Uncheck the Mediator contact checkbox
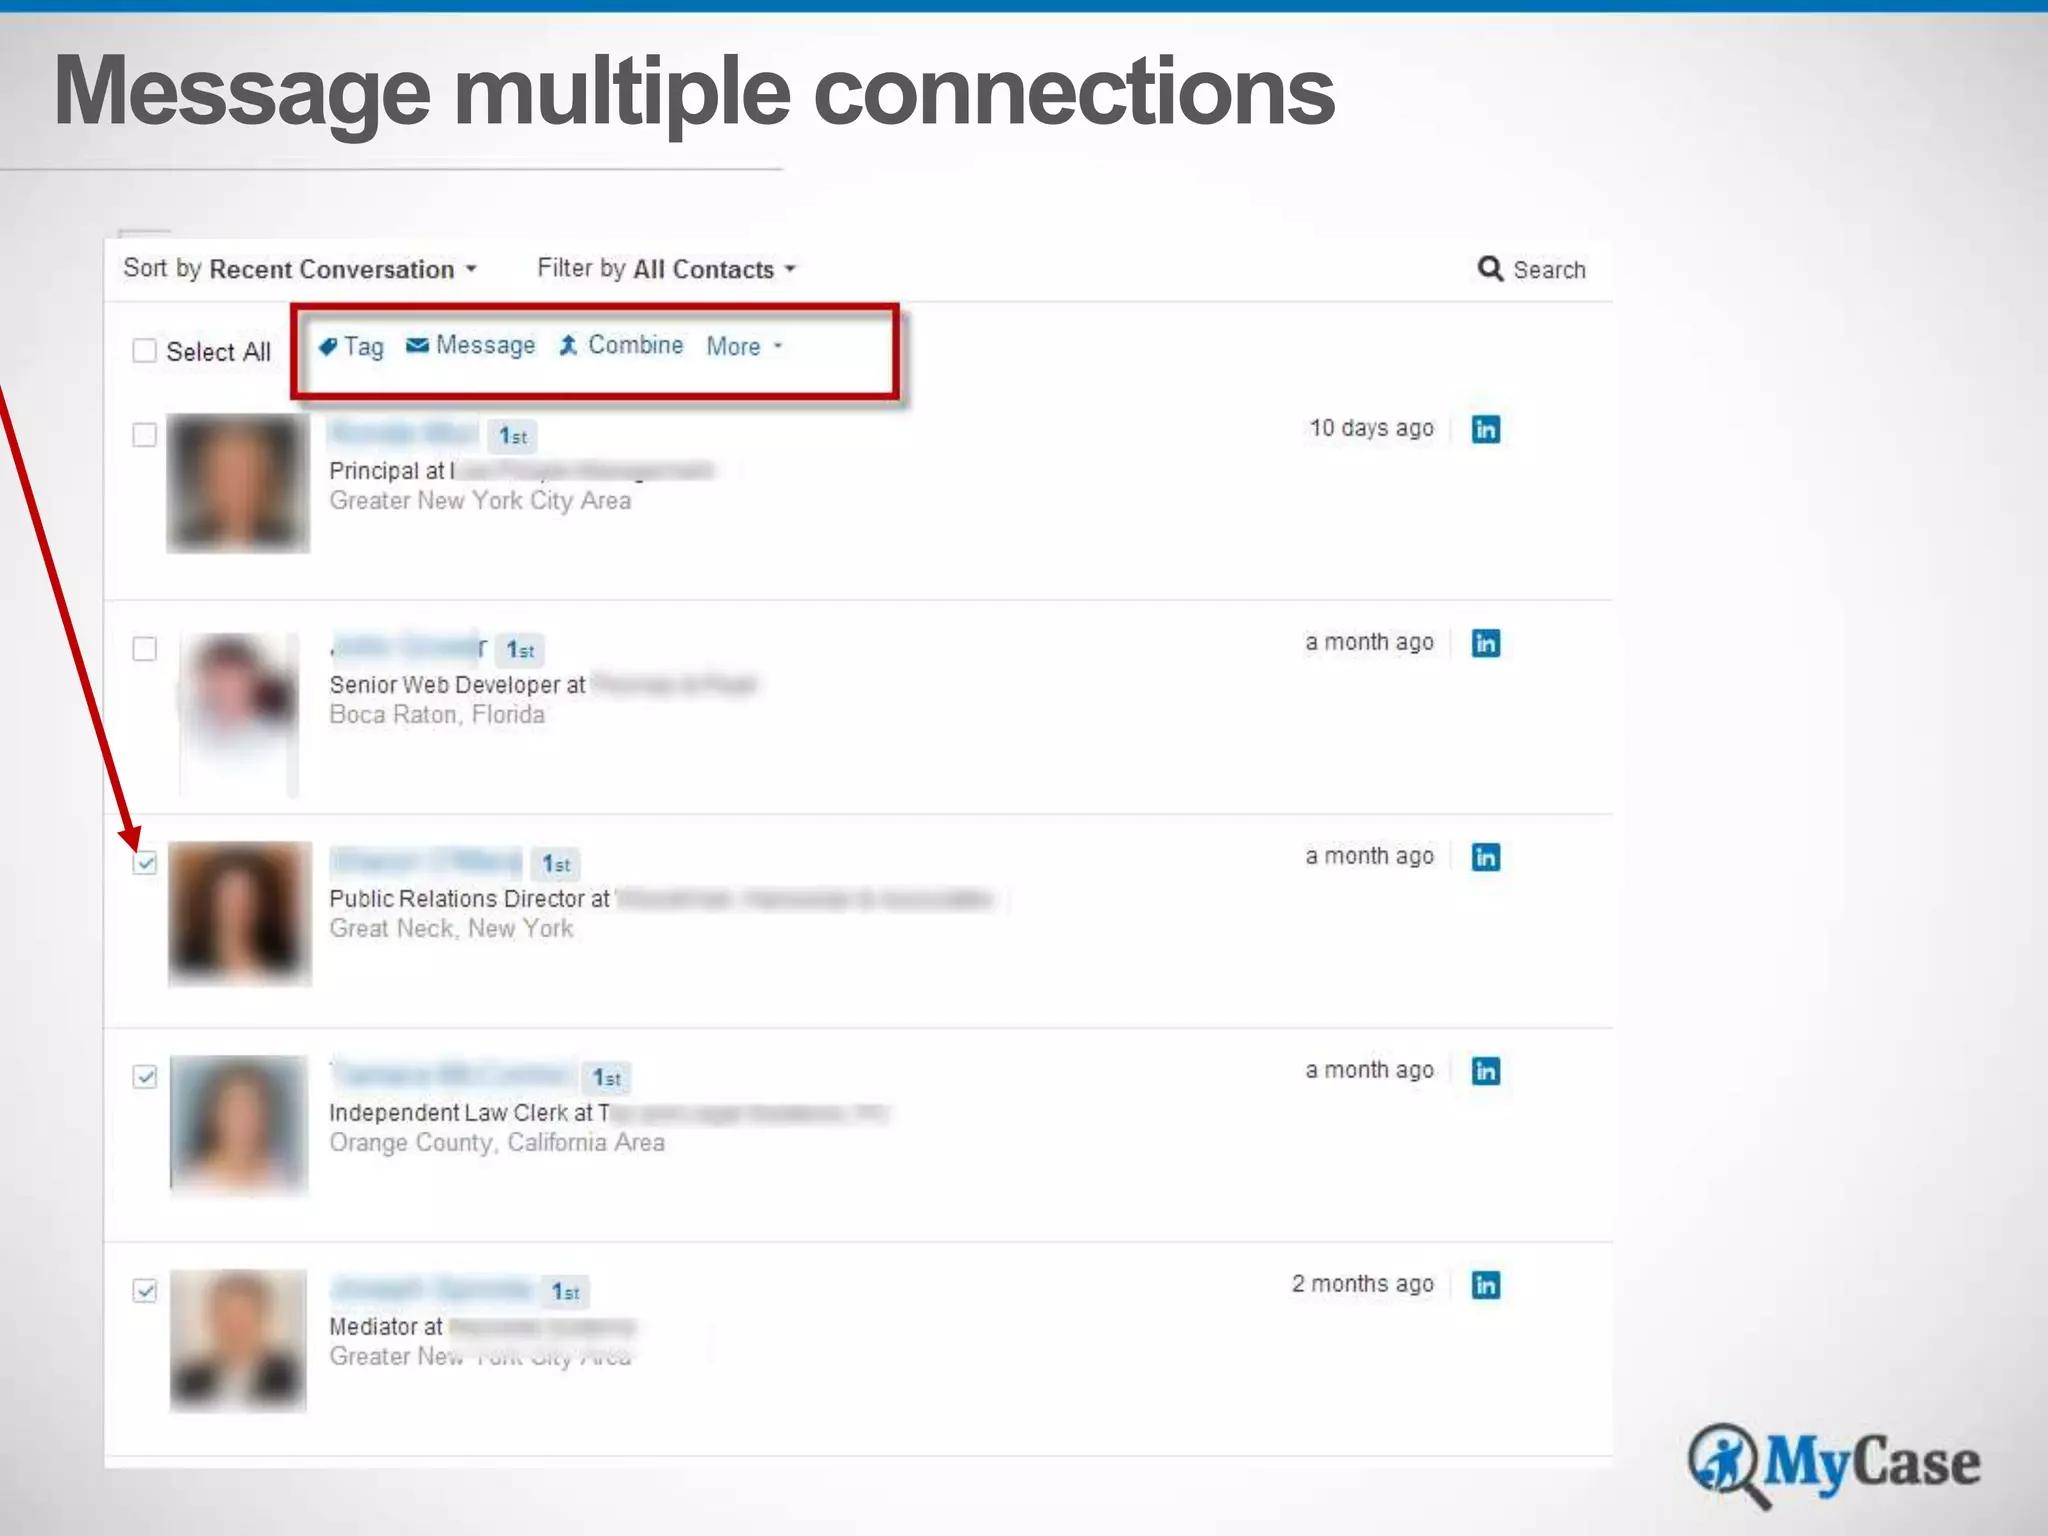The width and height of the screenshot is (2048, 1536). (x=145, y=1291)
